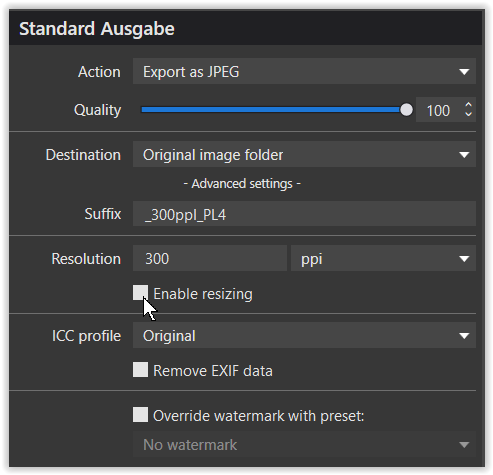
Task: Click the Suffix text field
Action: click(x=304, y=214)
